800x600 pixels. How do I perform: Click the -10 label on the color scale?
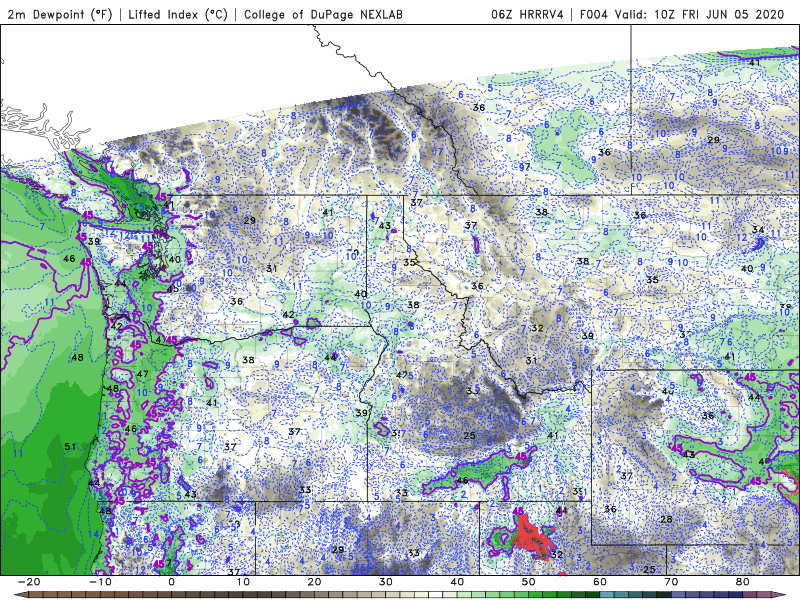[100, 582]
